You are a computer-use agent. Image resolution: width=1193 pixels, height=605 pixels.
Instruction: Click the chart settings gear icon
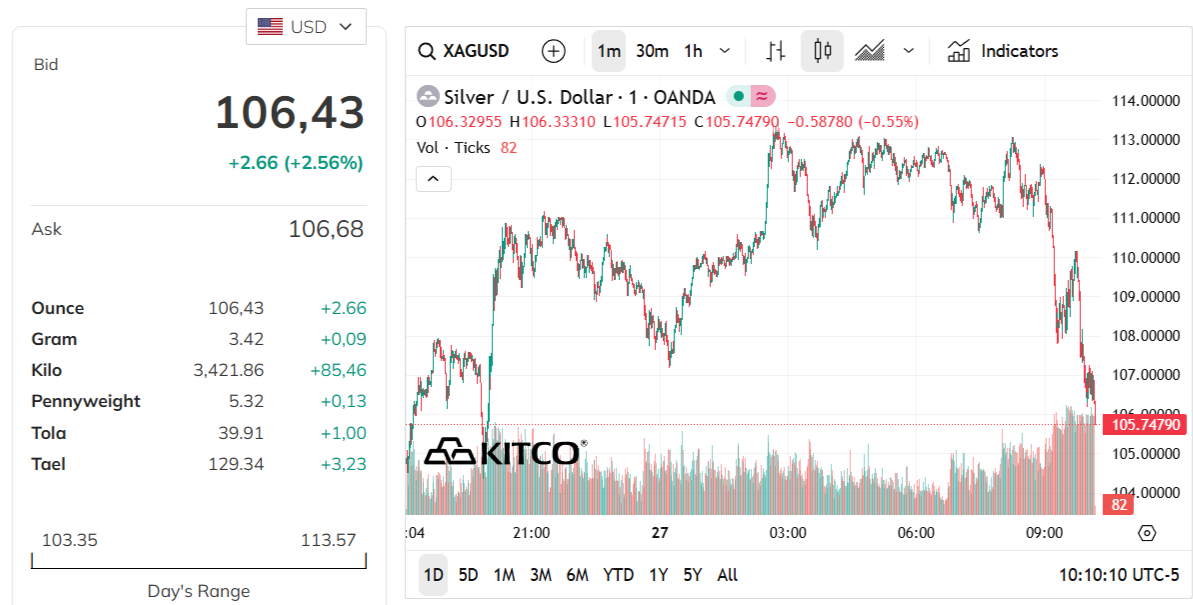pos(1147,533)
